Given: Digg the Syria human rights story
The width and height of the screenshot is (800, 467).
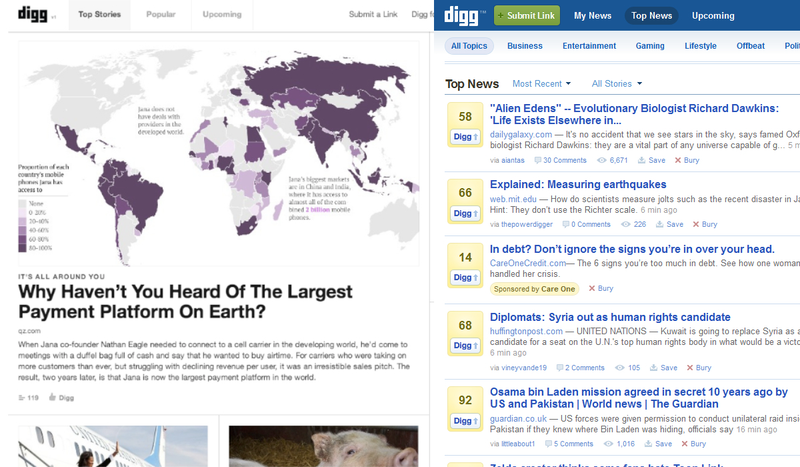Looking at the screenshot, I should 465,346.
